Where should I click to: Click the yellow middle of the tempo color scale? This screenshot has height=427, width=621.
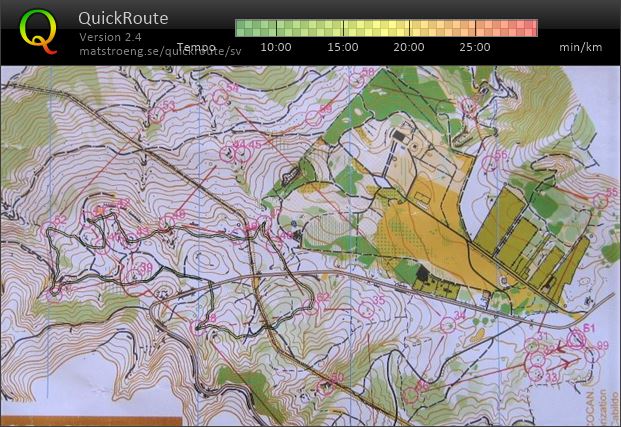tap(386, 28)
